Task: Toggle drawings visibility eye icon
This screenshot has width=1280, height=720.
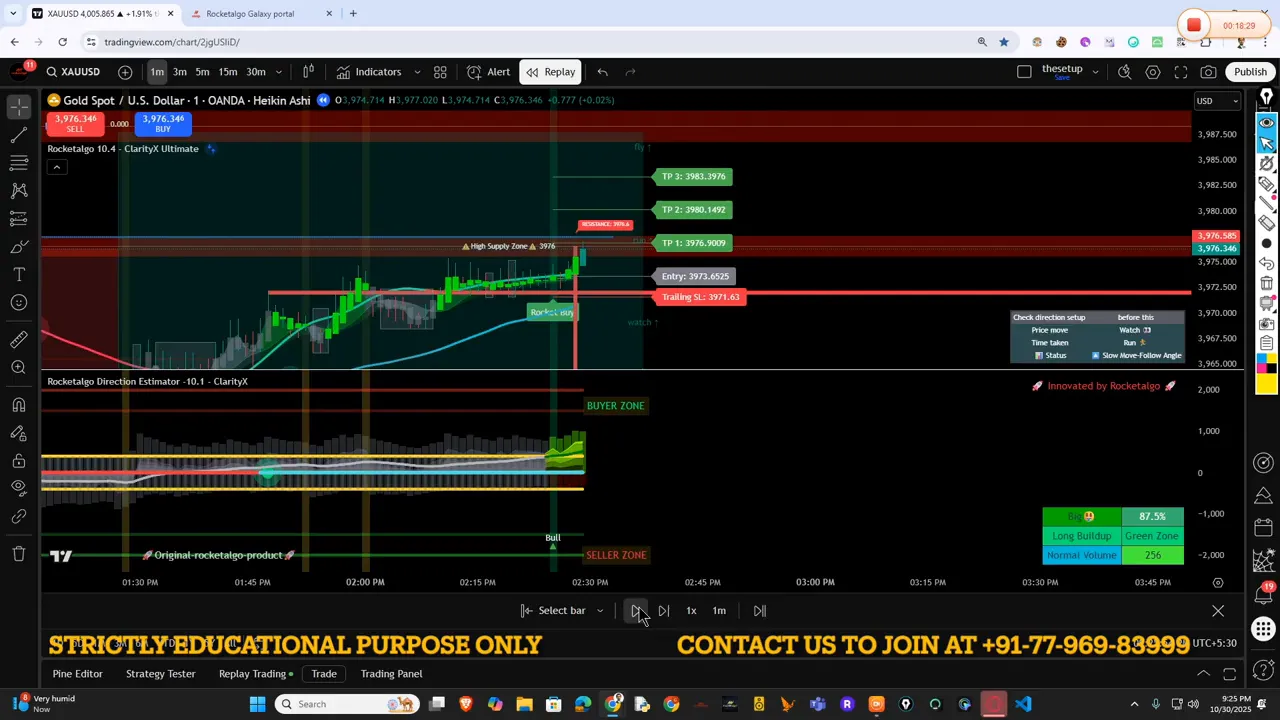Action: coord(19,487)
